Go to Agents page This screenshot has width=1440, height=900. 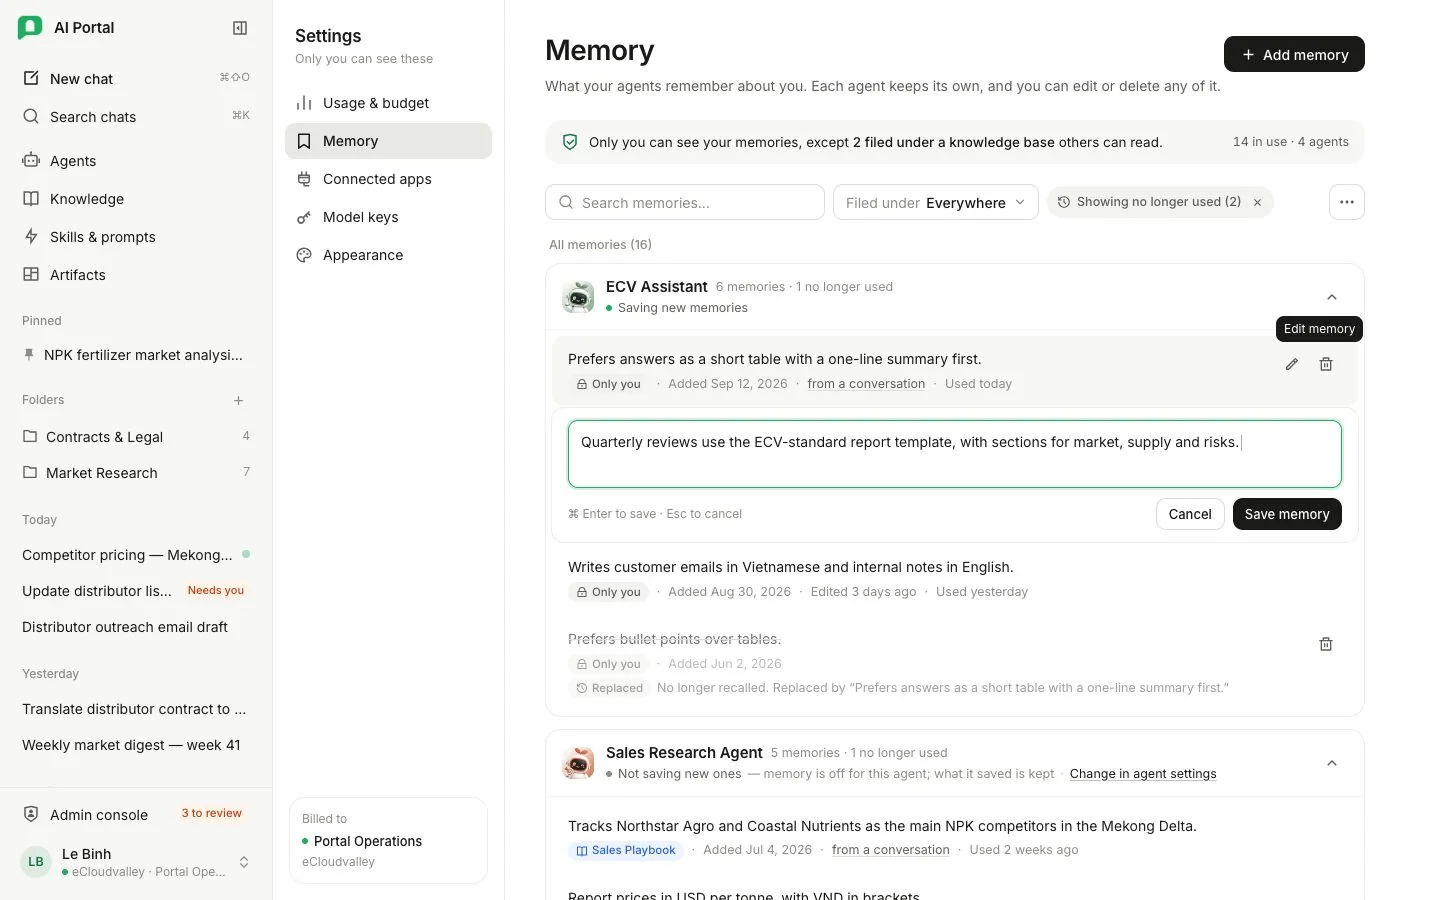(136, 161)
